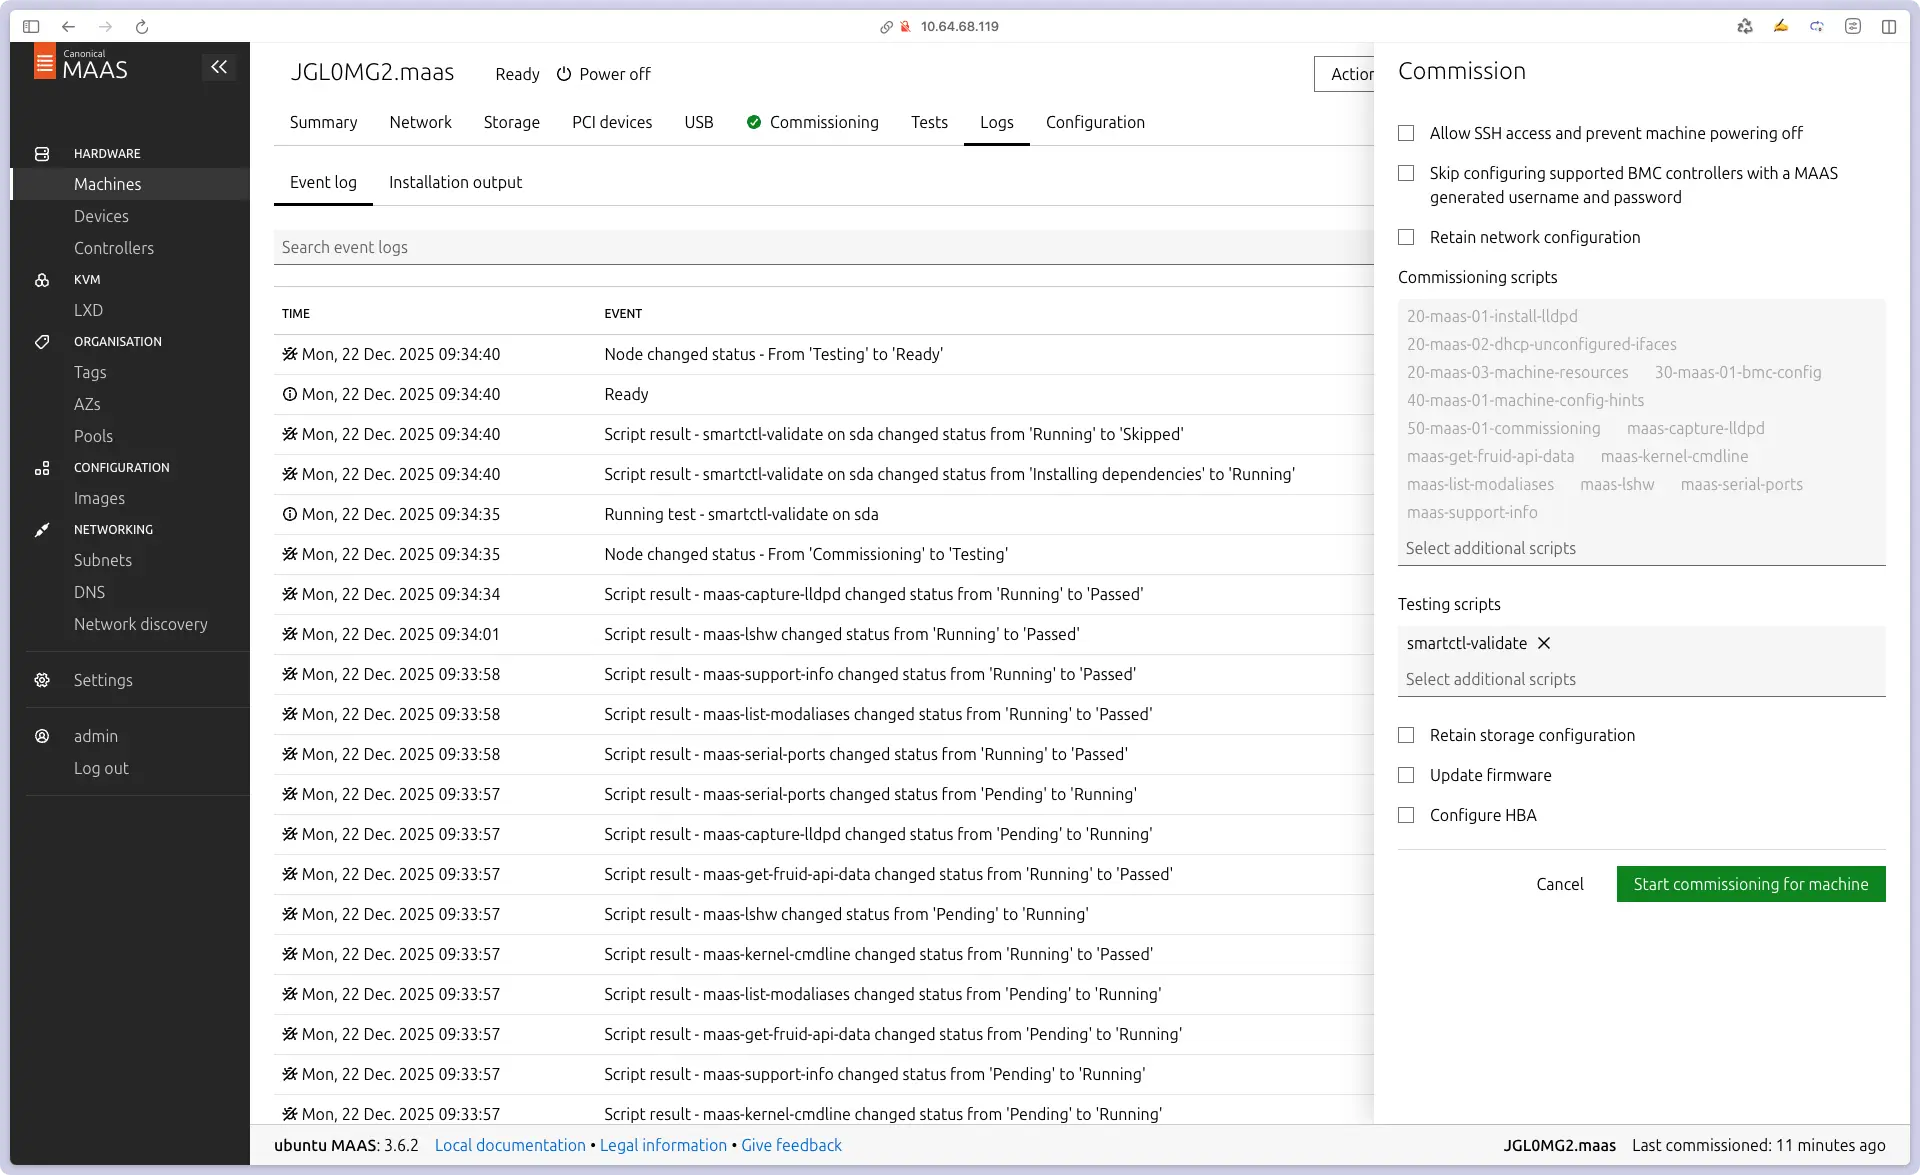Reload the page with the browser refresh icon

pyautogui.click(x=142, y=27)
